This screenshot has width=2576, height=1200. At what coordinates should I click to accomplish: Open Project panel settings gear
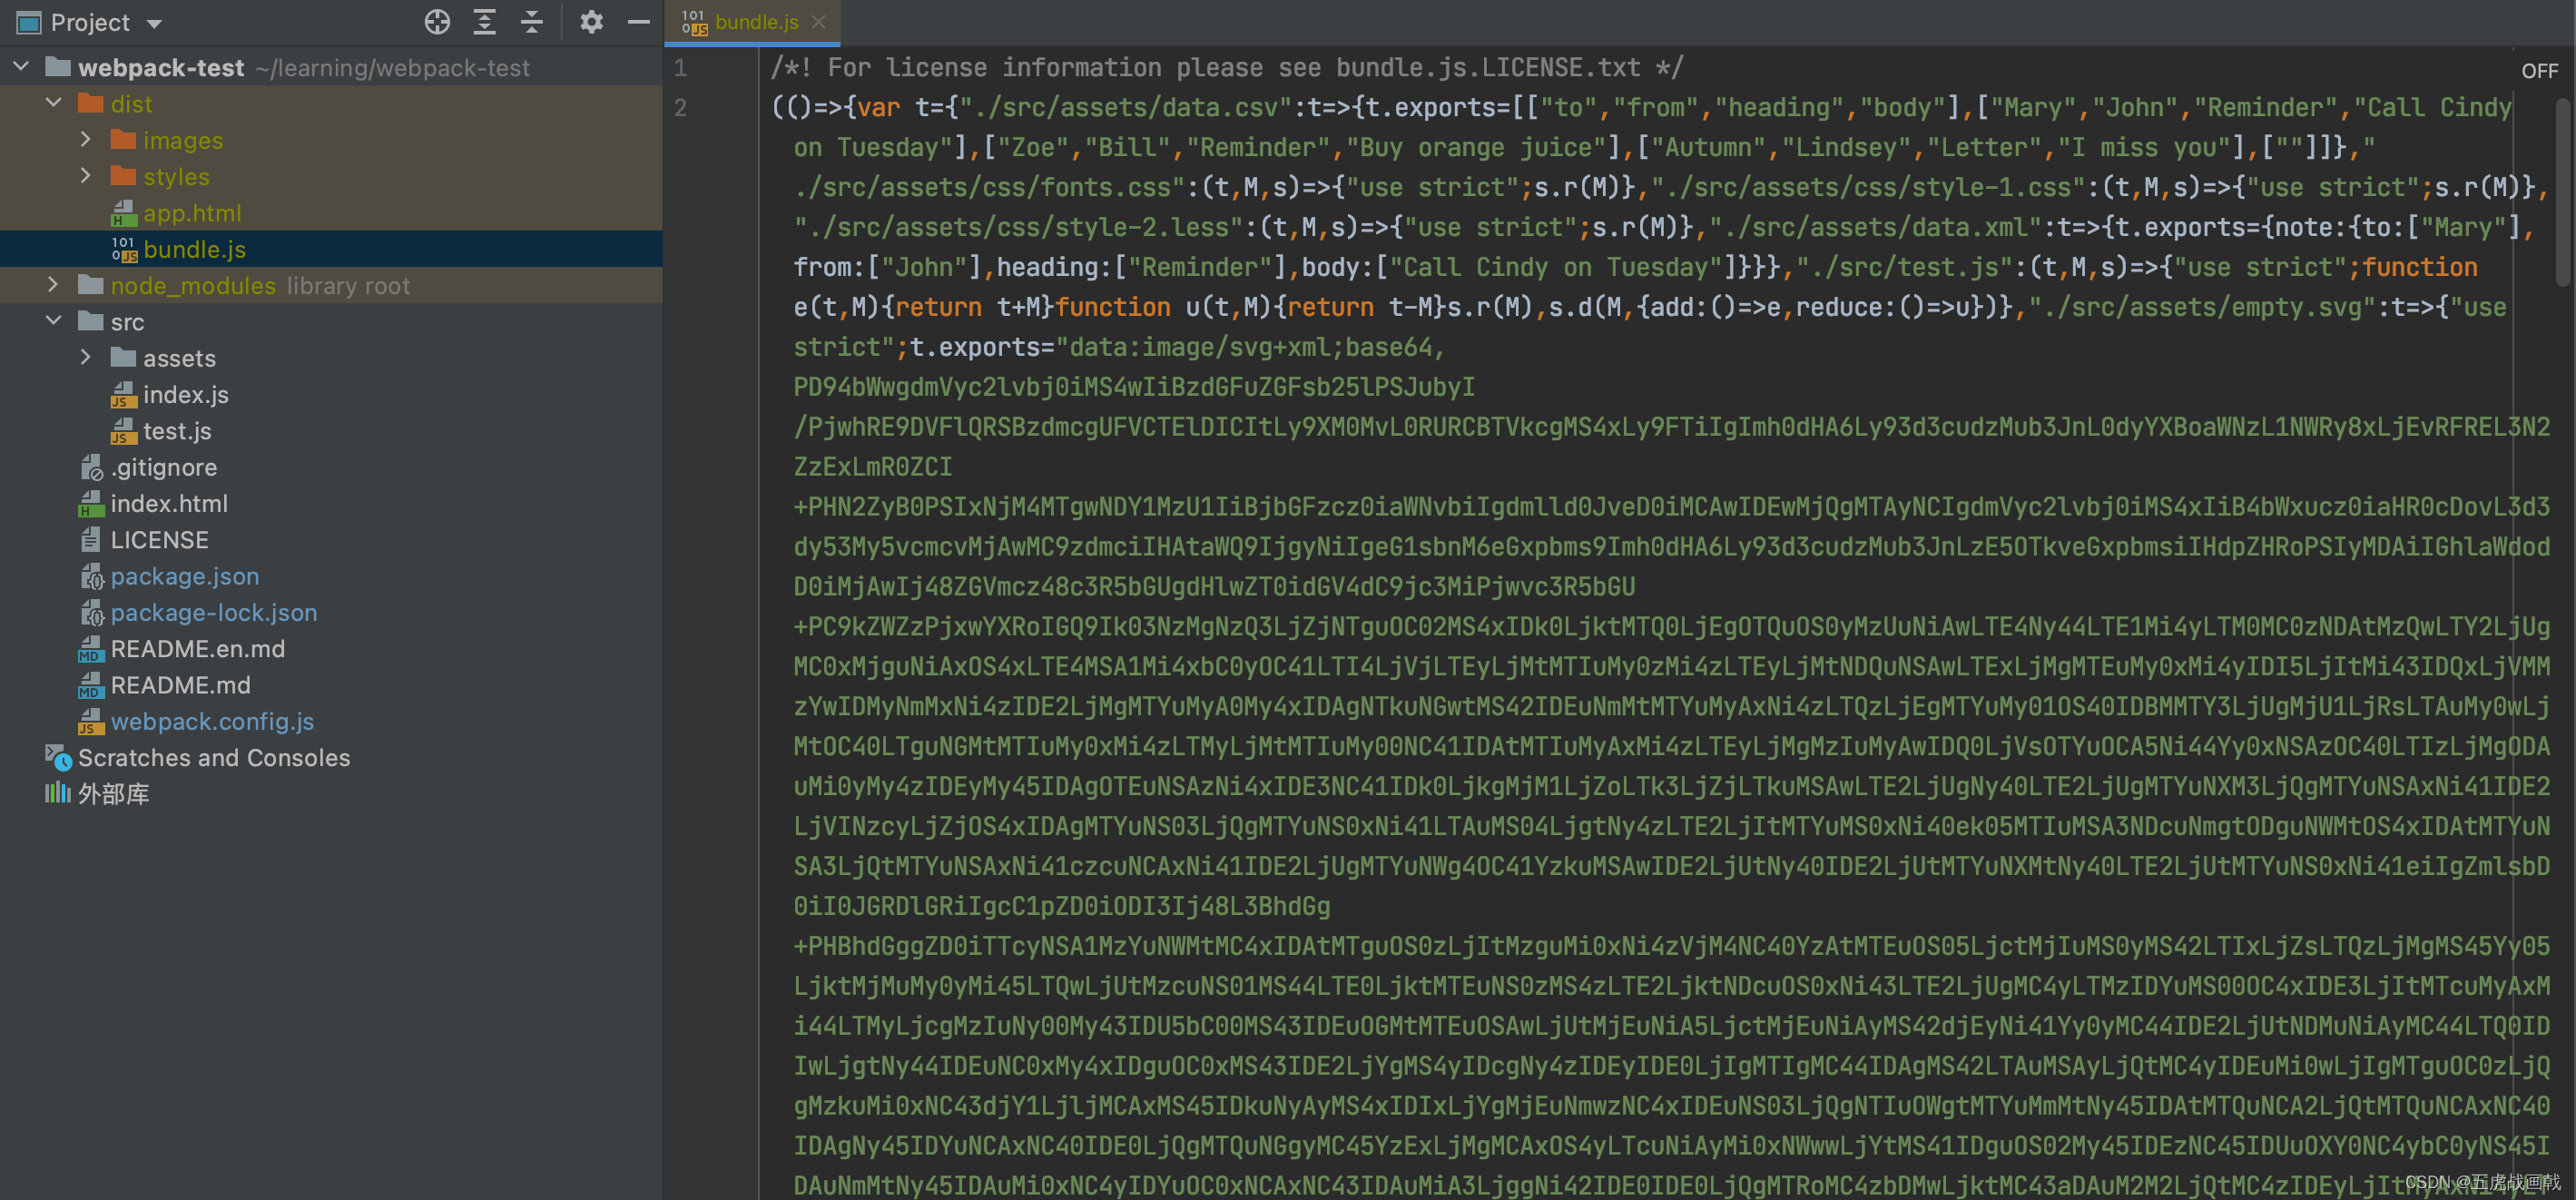click(591, 22)
